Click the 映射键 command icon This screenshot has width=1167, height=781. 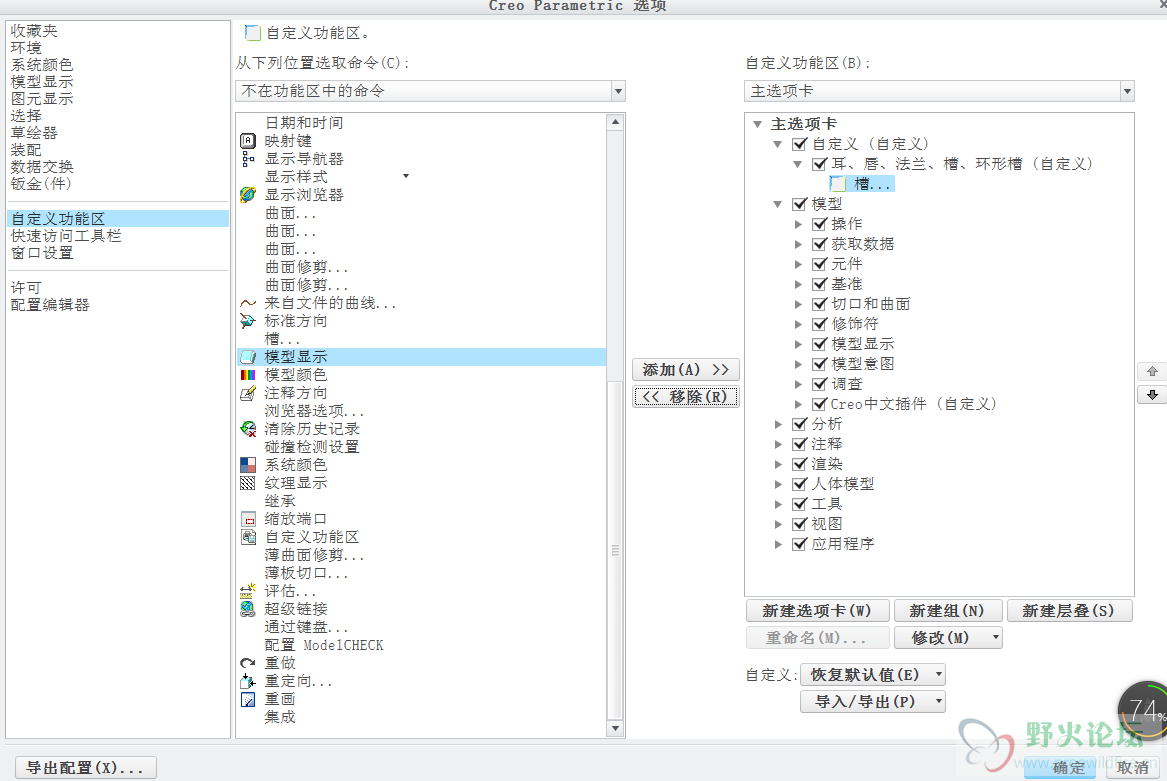tap(248, 141)
